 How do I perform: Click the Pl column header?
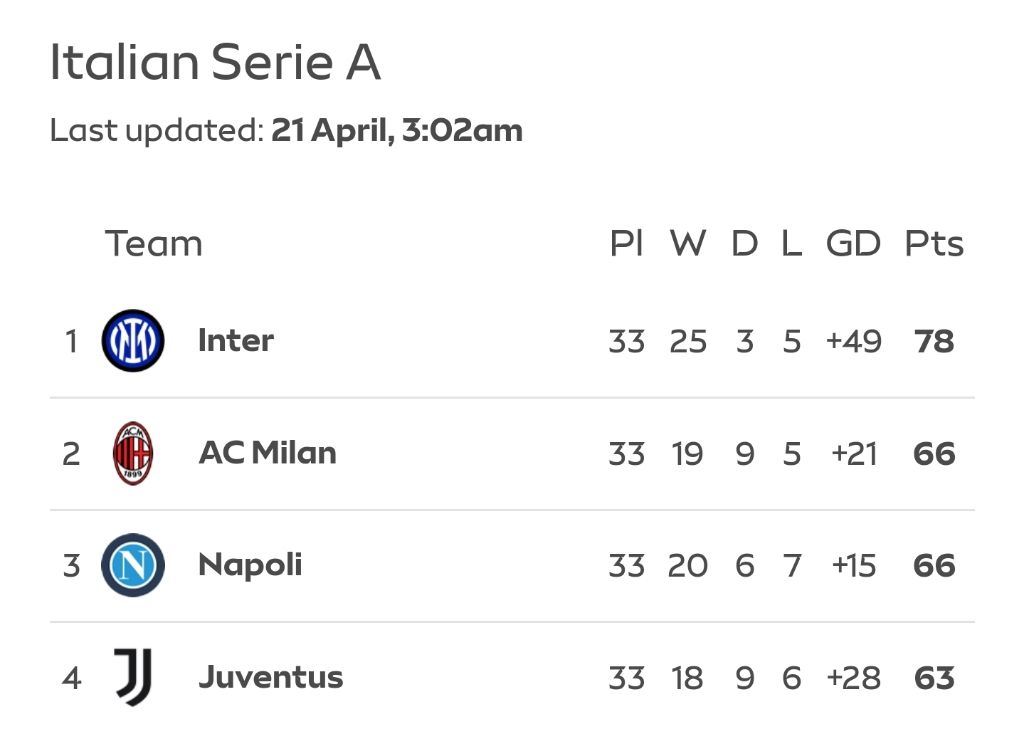click(x=626, y=244)
